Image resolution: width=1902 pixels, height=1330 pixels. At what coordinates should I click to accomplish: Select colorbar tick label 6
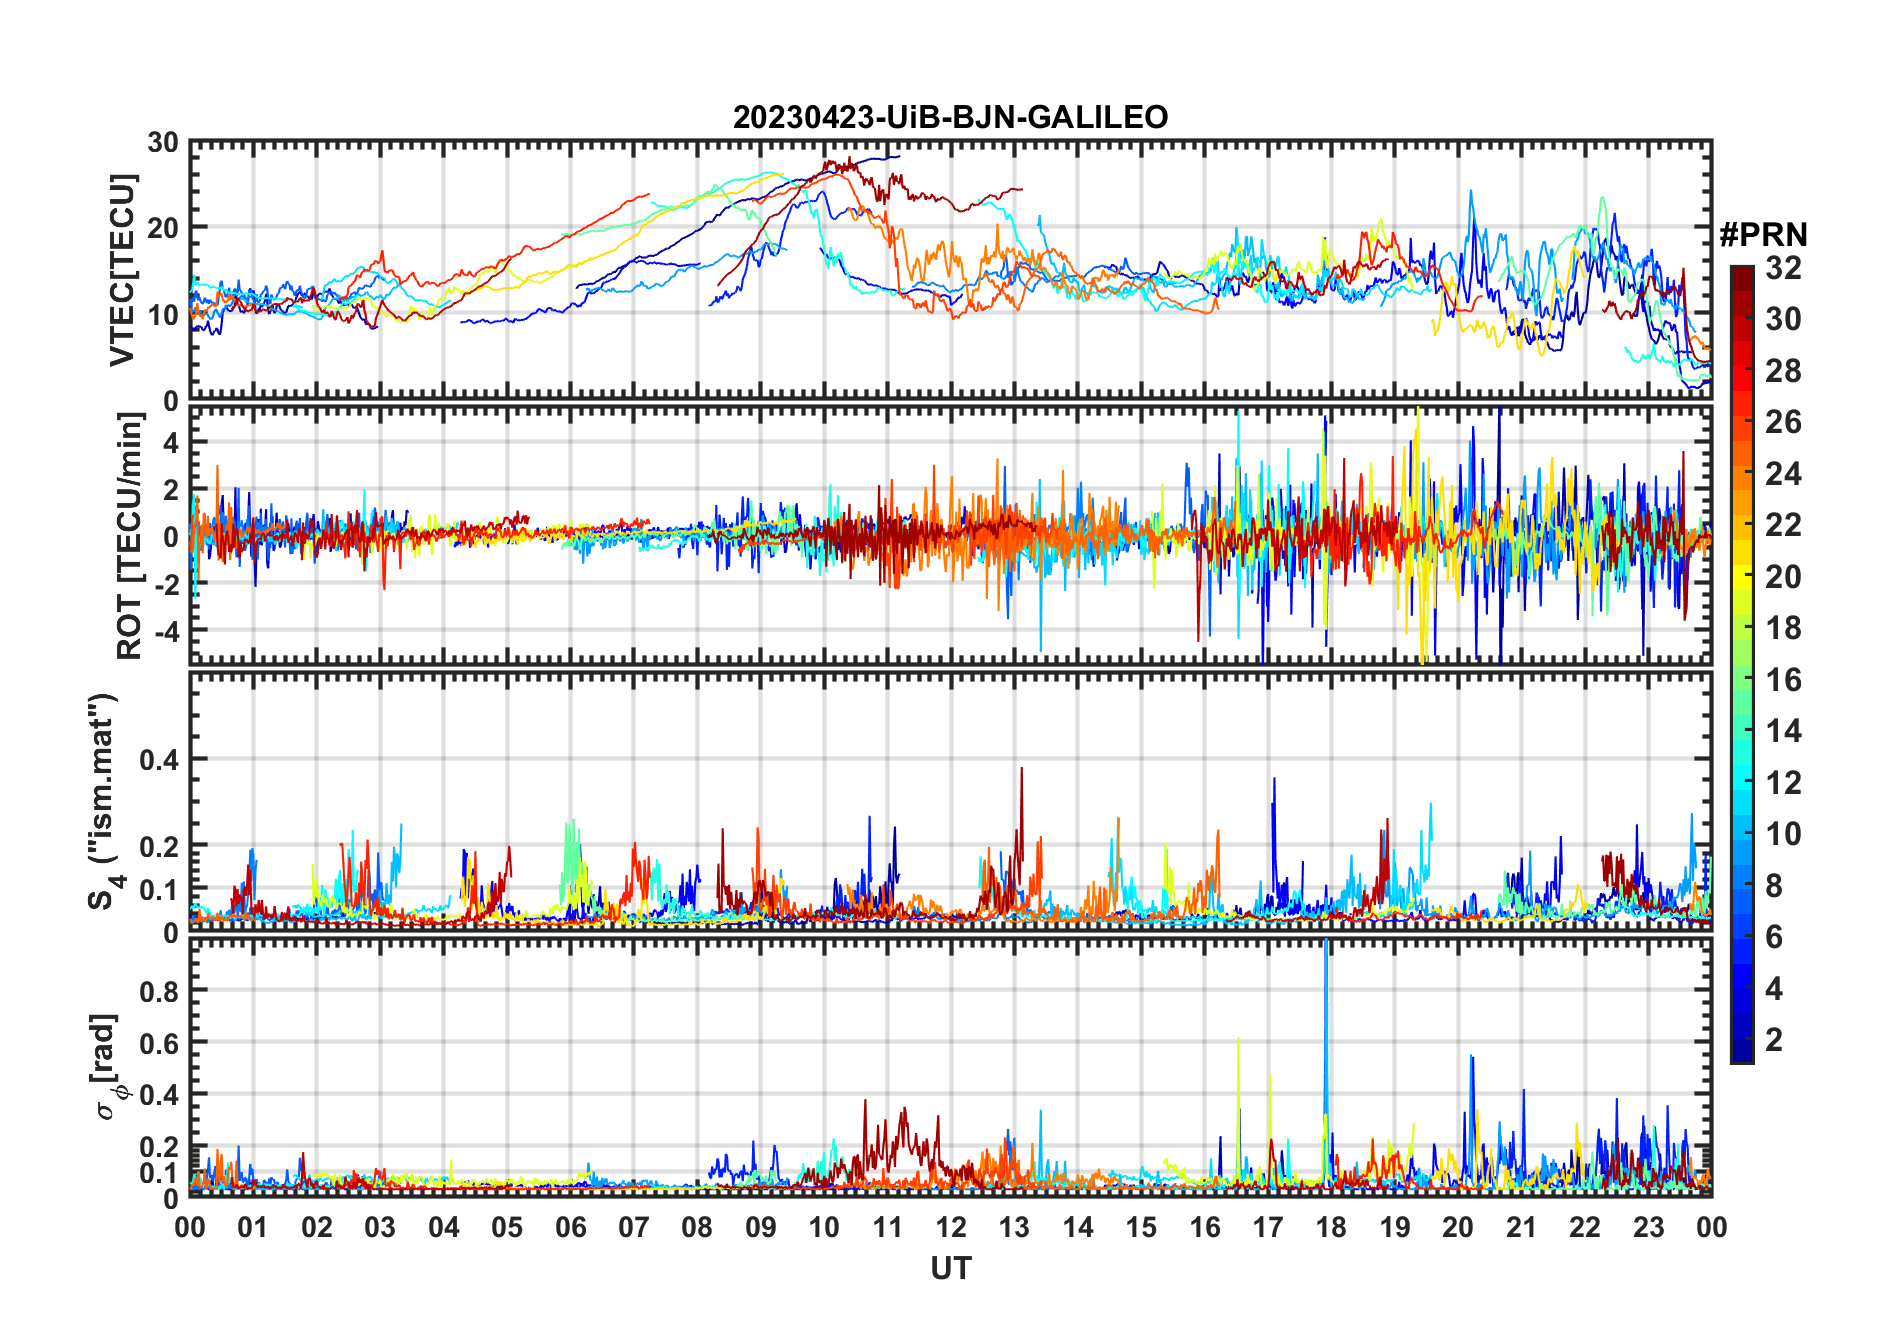click(1774, 936)
